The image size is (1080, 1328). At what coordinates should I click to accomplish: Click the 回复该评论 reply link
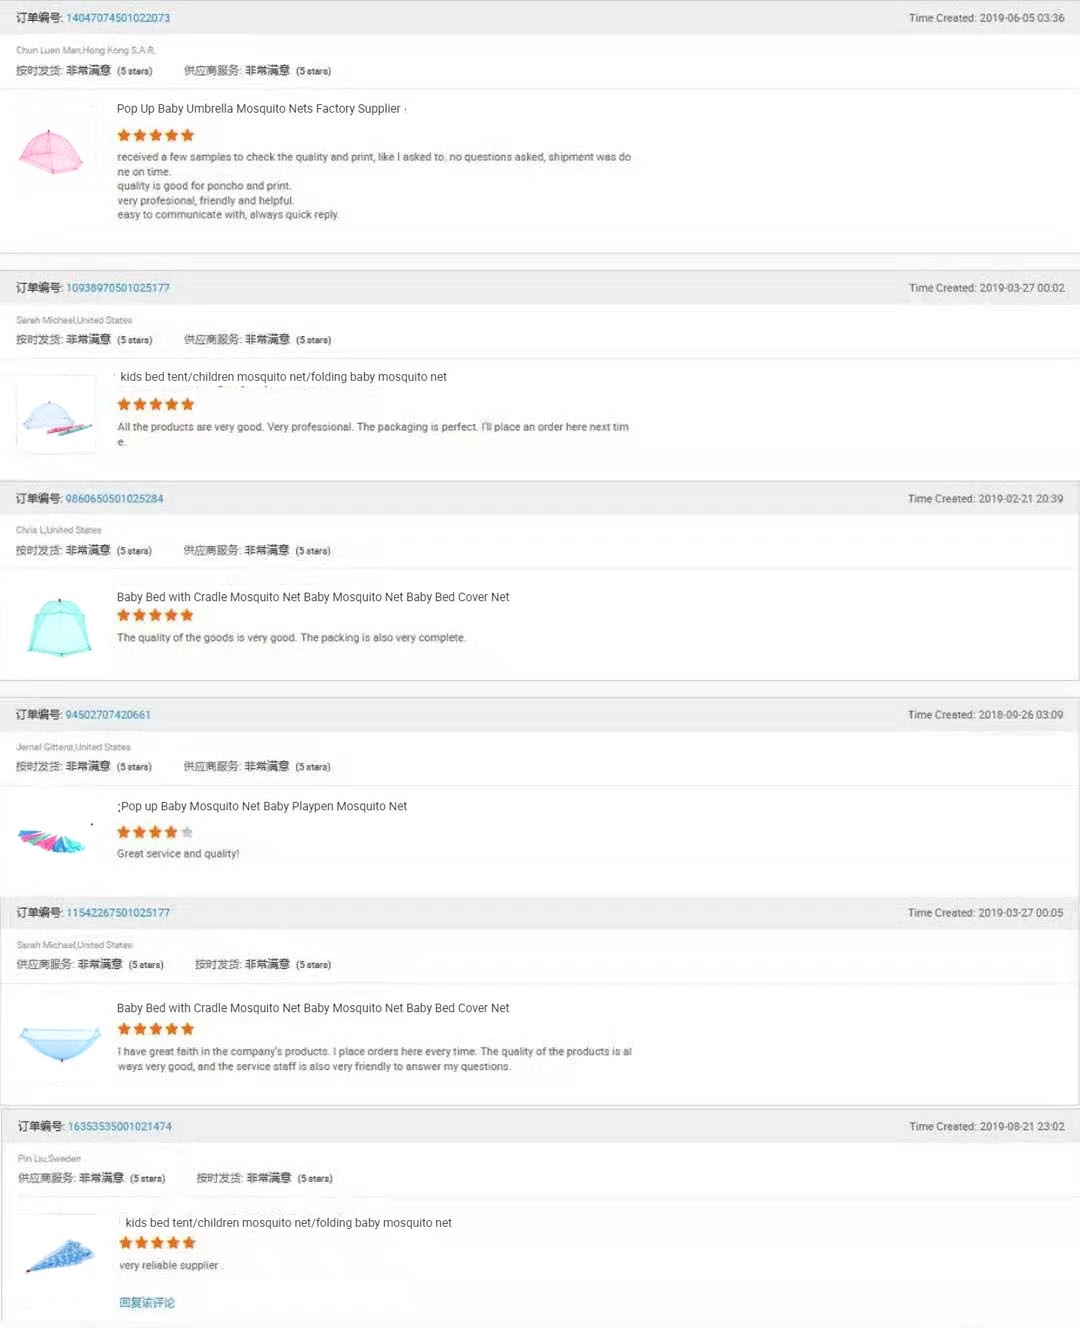tap(146, 1302)
